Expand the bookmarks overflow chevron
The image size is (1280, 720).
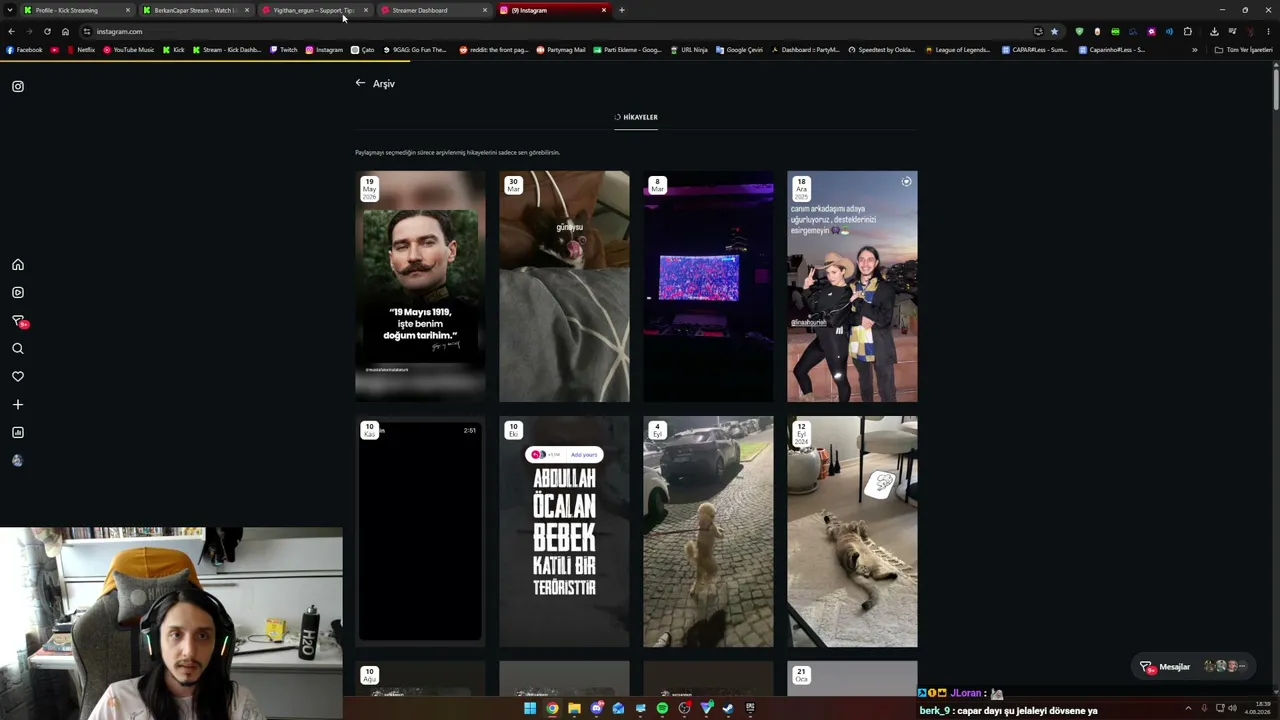click(1194, 50)
